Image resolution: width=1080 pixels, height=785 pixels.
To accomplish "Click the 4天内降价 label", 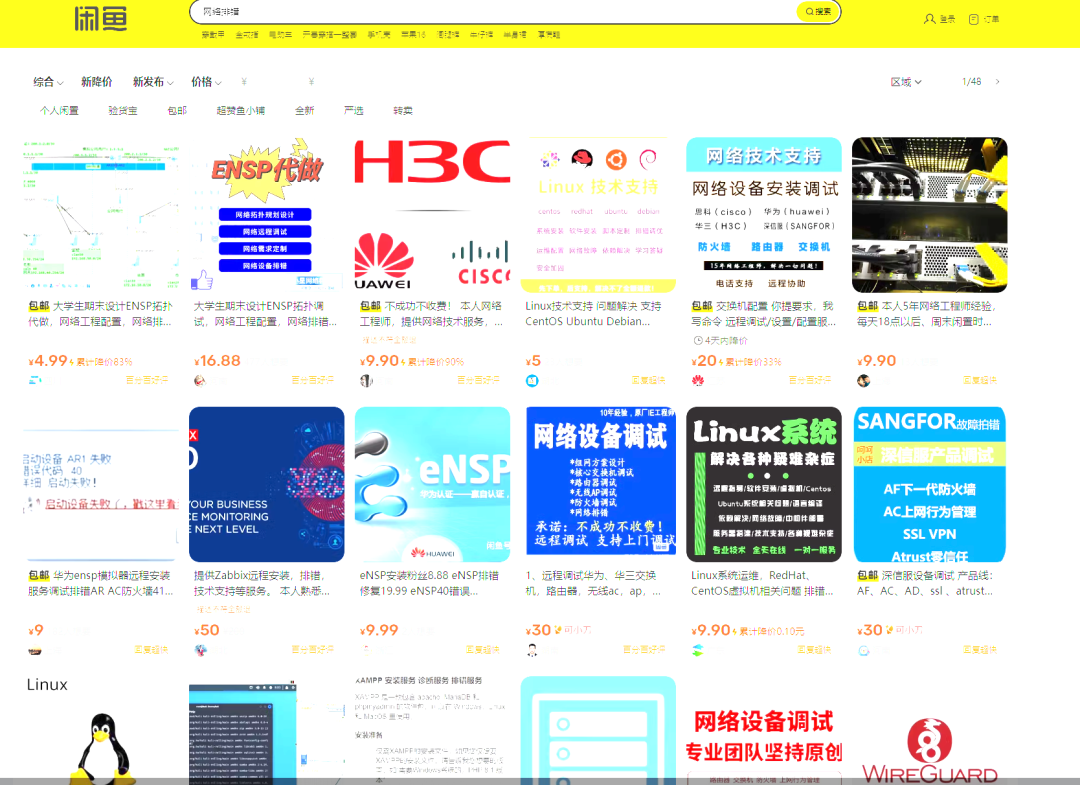I will (x=720, y=341).
